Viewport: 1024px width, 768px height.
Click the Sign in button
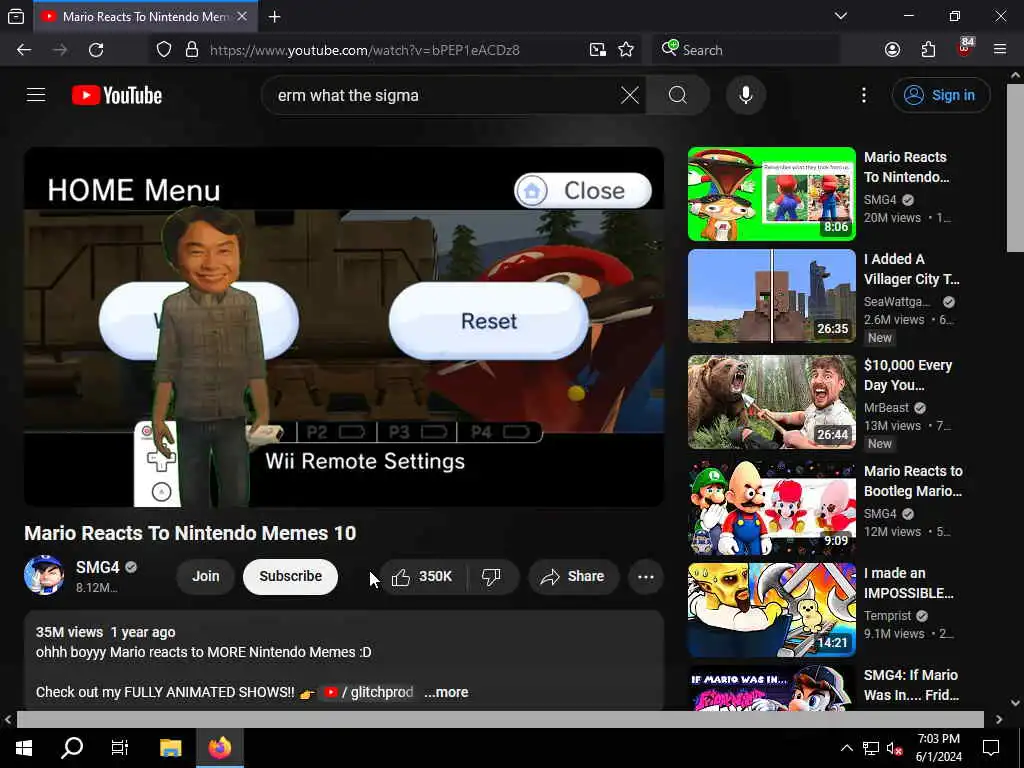pos(940,95)
